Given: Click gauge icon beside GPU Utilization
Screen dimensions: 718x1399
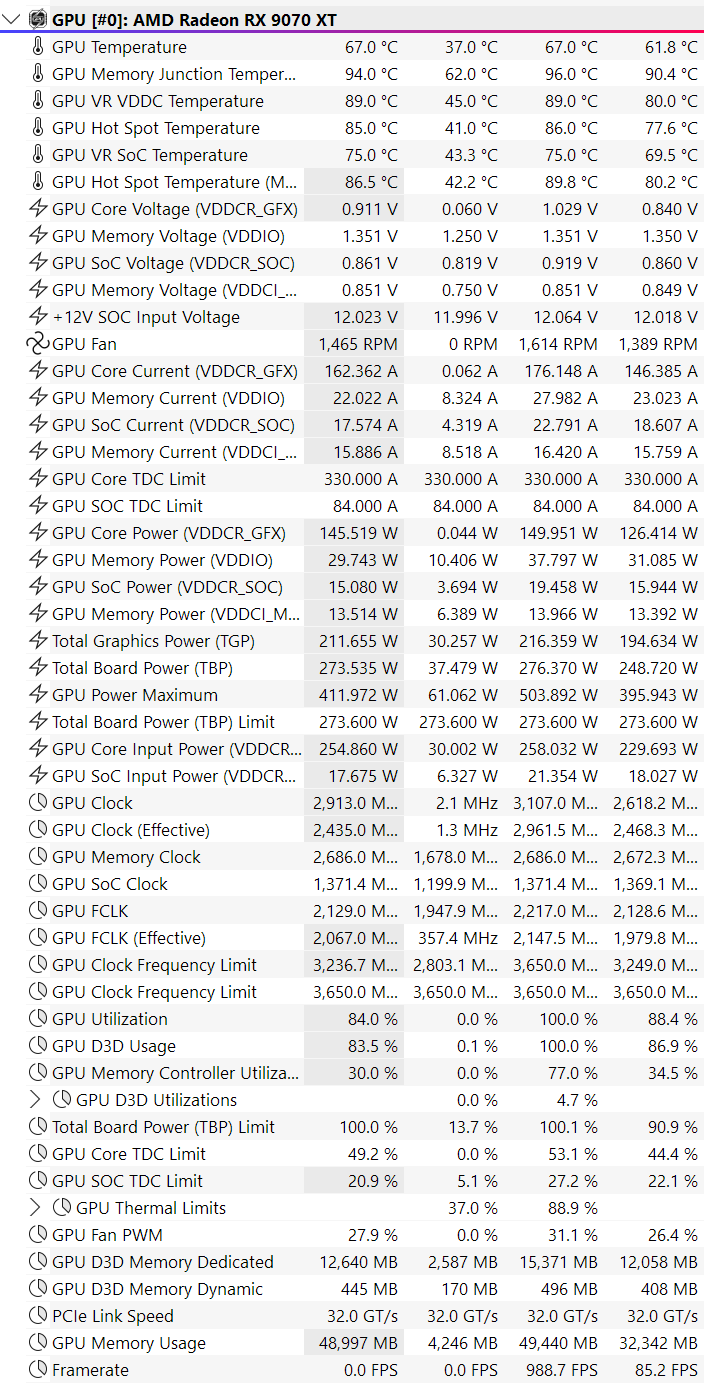Looking at the screenshot, I should click(38, 1019).
